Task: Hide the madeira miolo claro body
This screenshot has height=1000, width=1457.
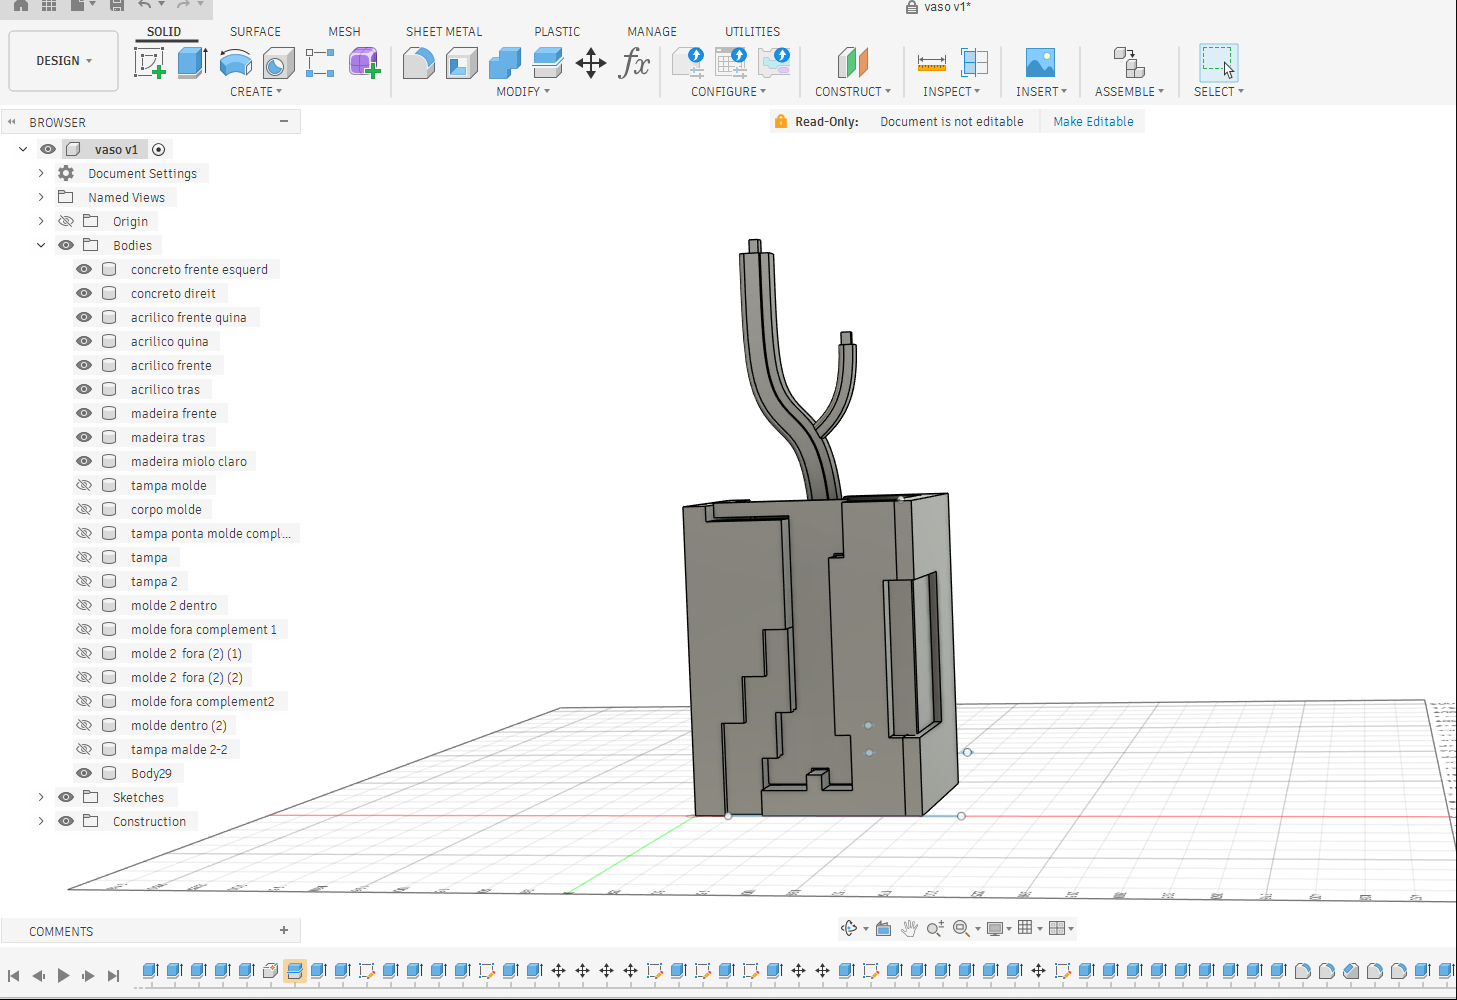Action: pyautogui.click(x=84, y=461)
